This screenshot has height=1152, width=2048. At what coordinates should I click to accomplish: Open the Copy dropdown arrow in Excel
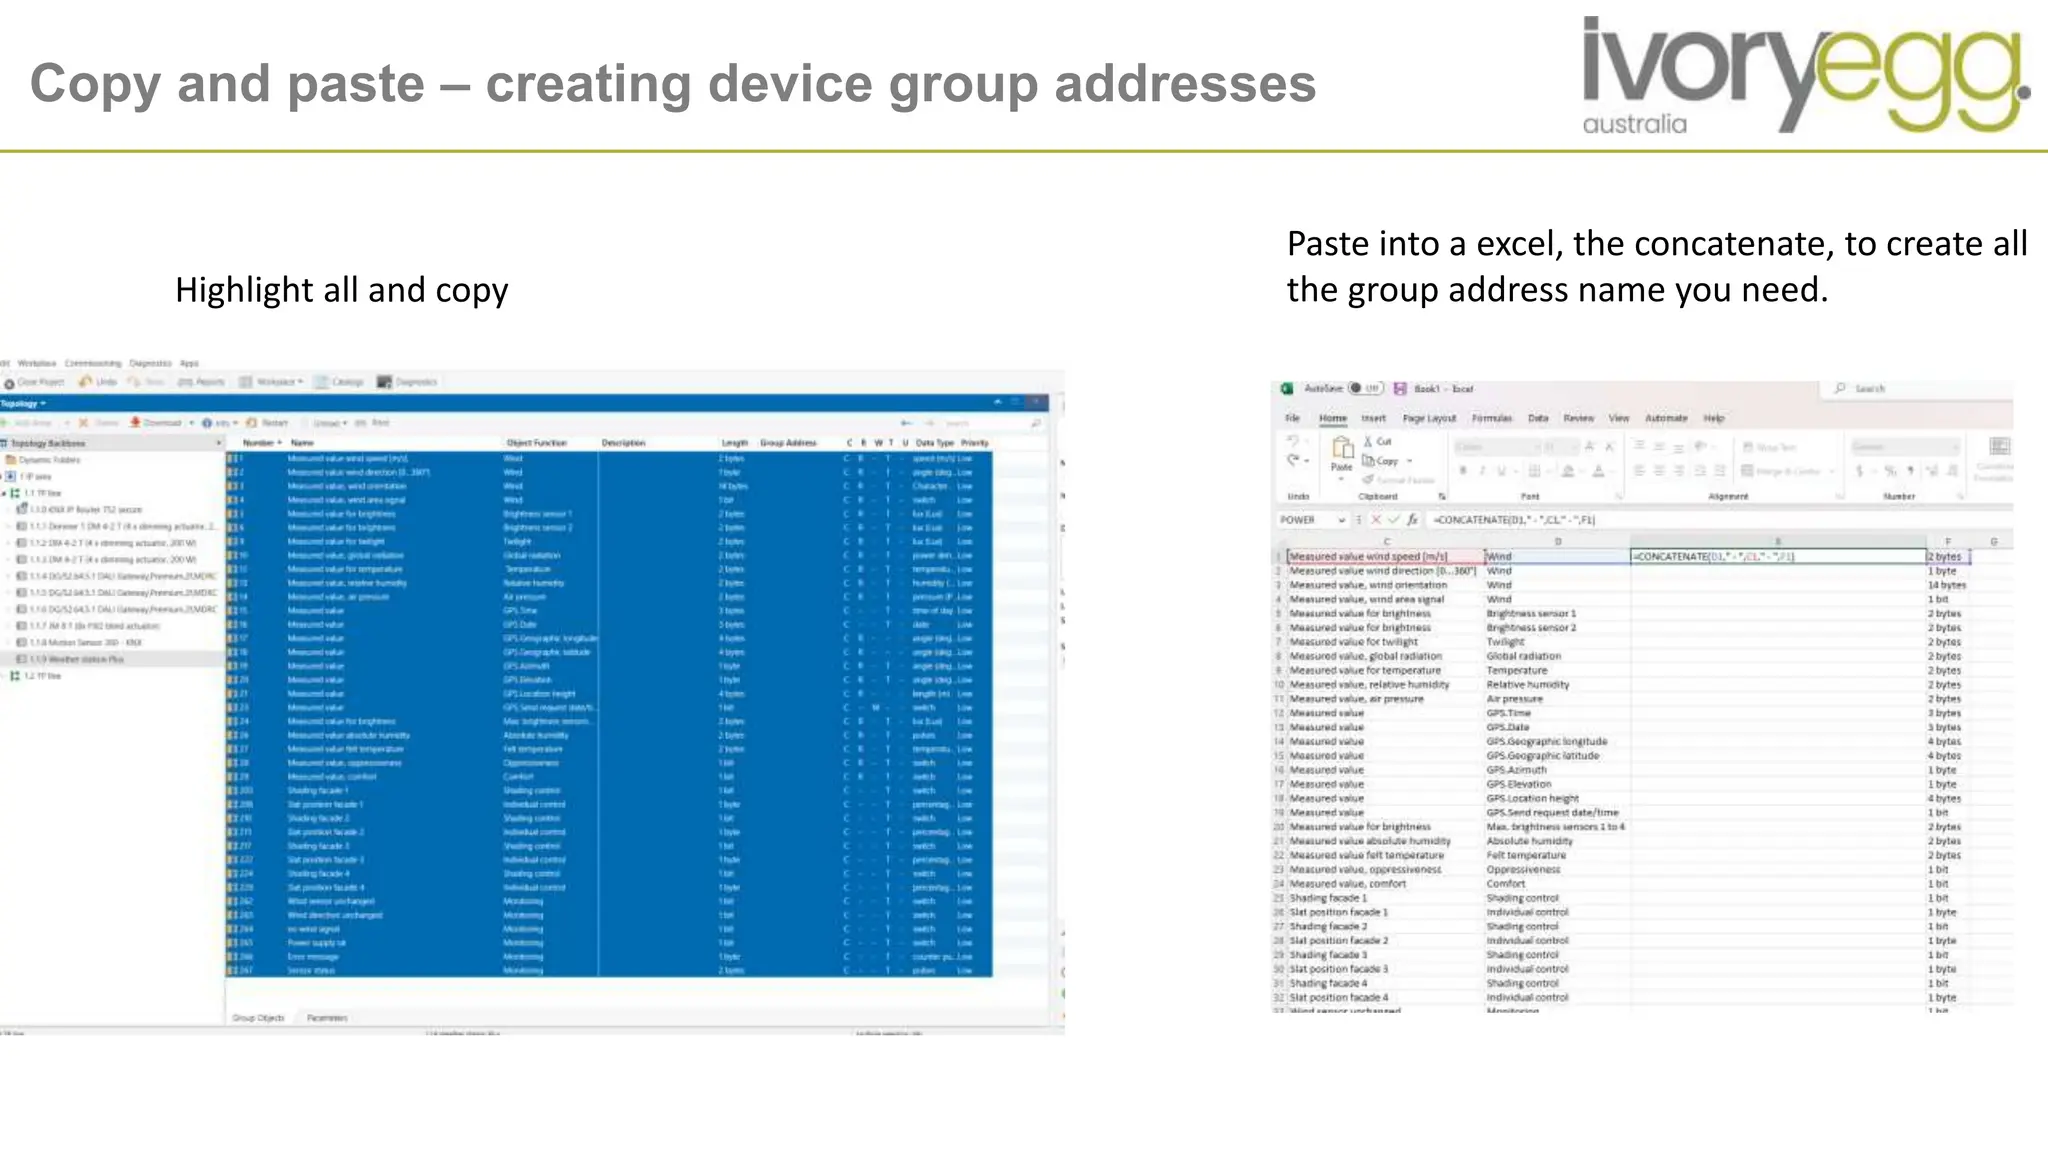click(1409, 461)
